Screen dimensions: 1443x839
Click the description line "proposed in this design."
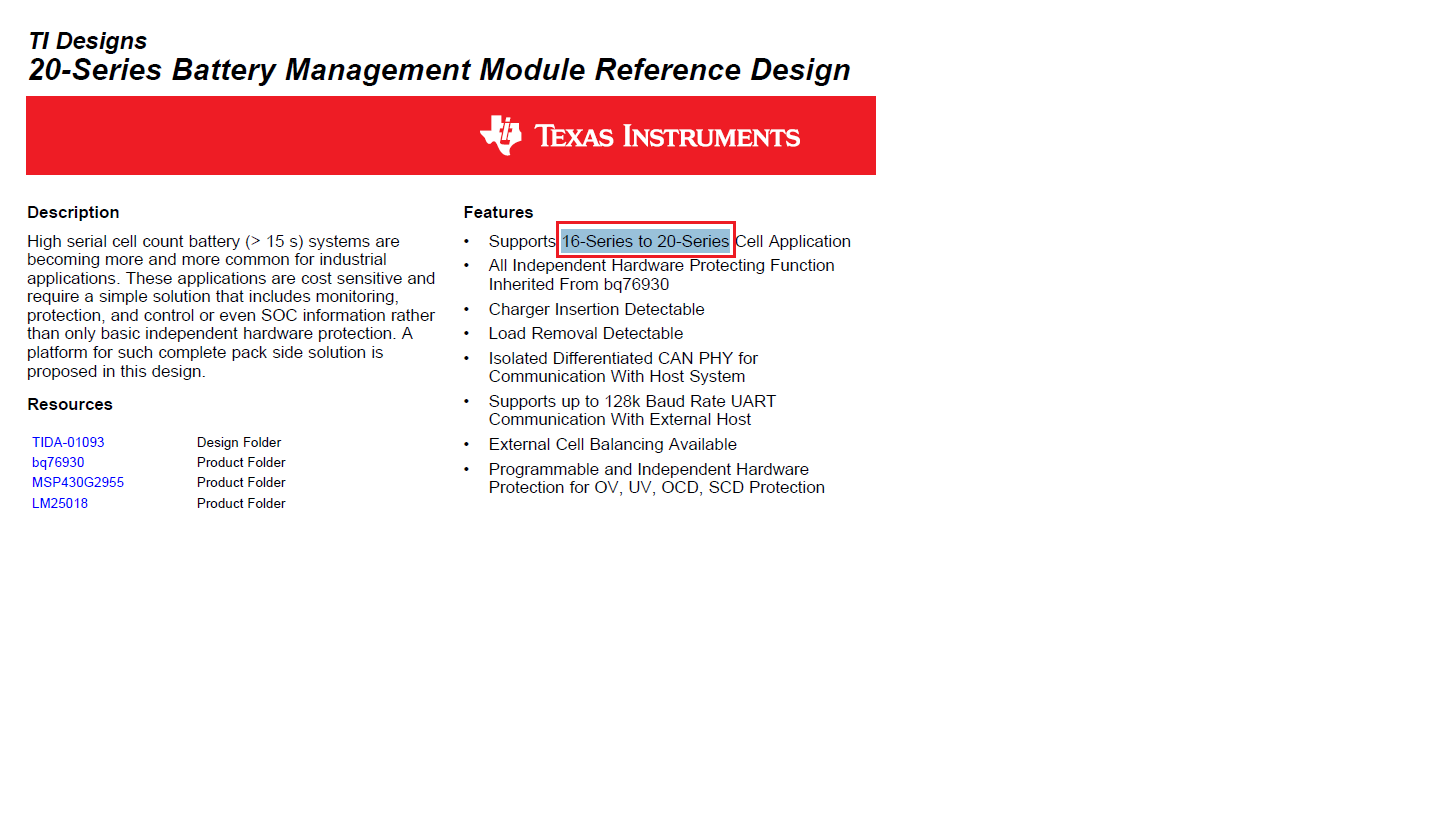point(116,371)
